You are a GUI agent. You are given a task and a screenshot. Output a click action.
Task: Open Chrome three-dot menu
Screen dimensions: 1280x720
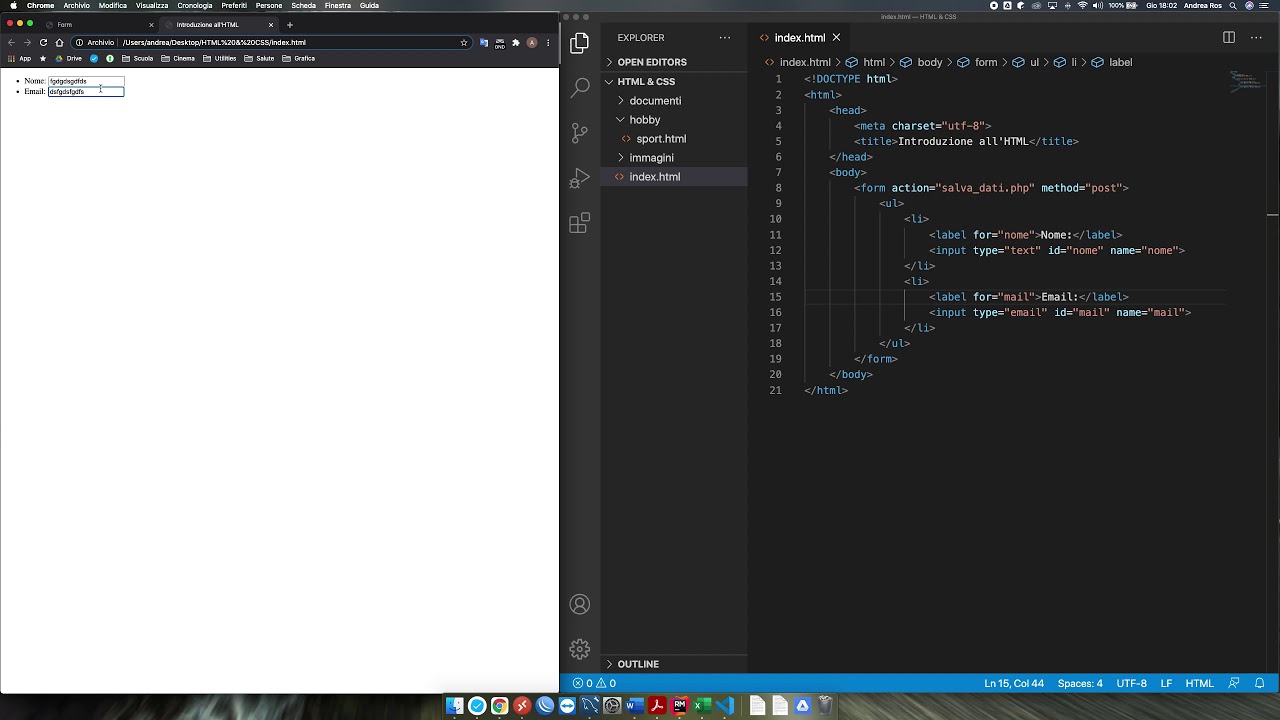click(x=548, y=42)
